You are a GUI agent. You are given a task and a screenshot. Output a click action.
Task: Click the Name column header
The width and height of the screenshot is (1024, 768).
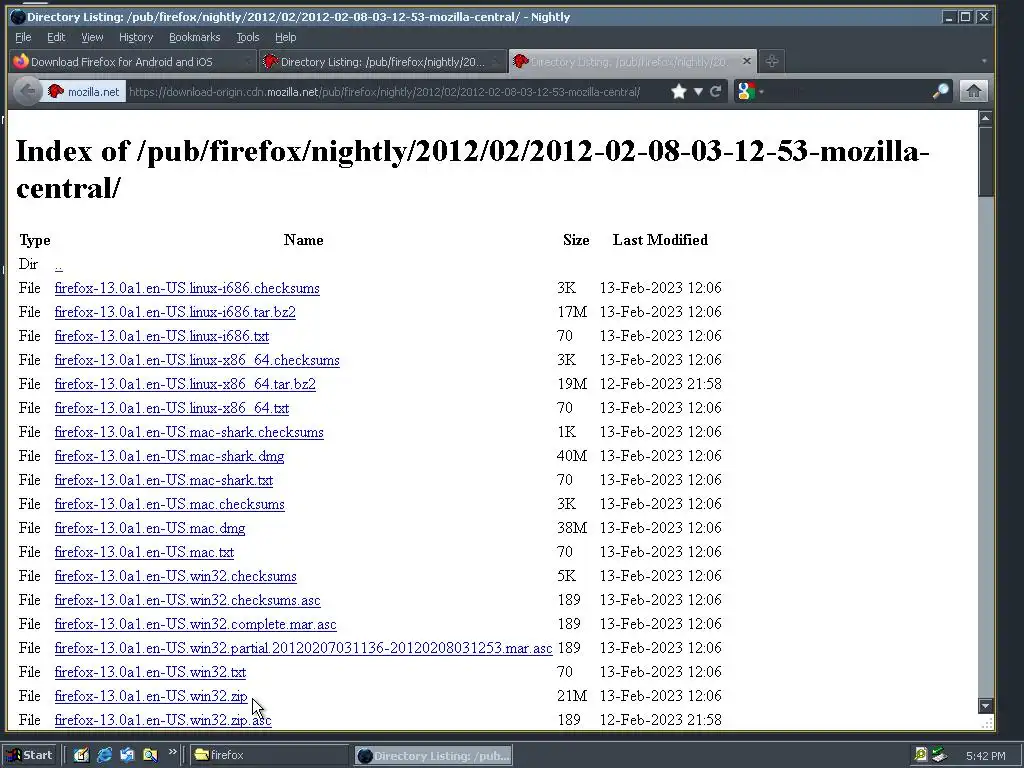(x=303, y=240)
